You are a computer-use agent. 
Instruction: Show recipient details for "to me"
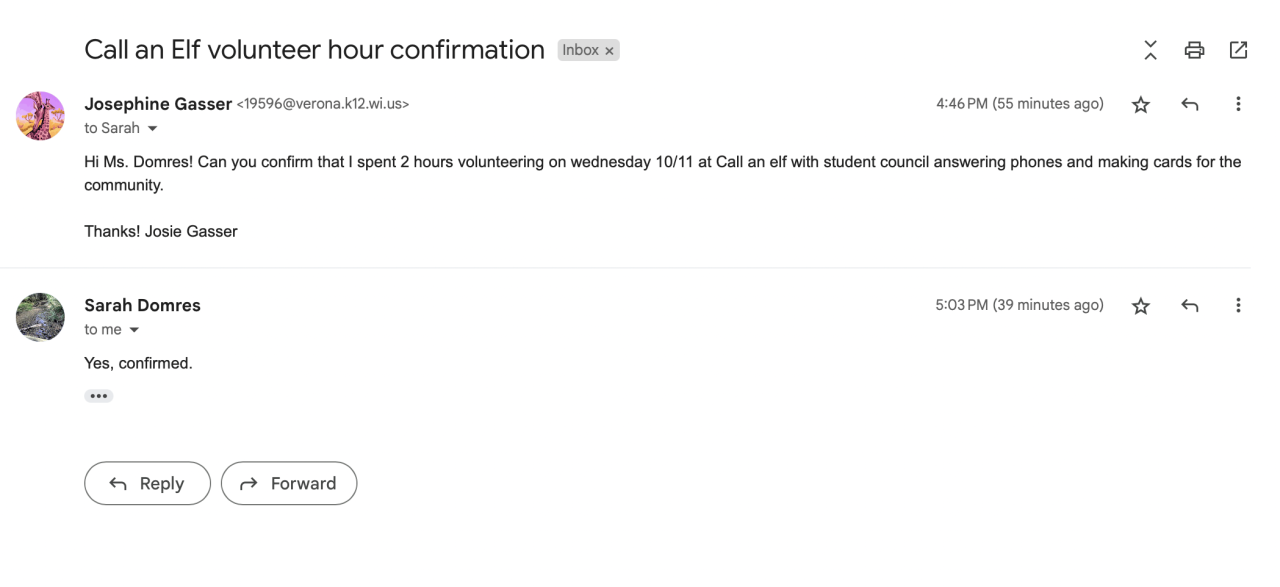click(x=134, y=331)
